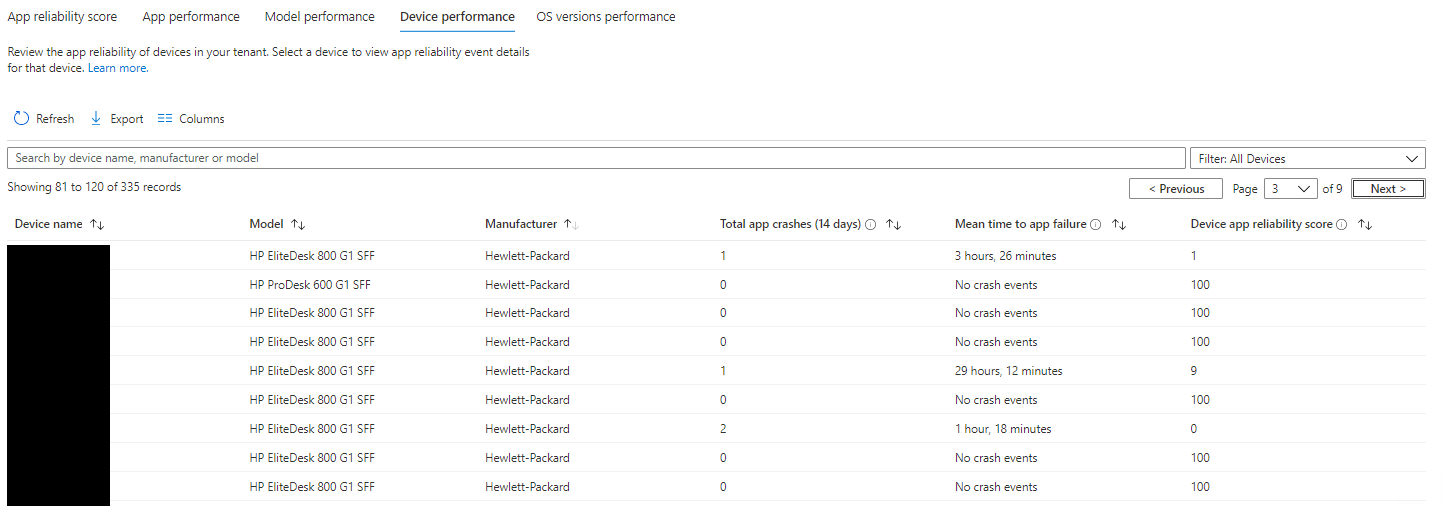Go to the Previous page
The height and width of the screenshot is (506, 1442).
coord(1176,189)
